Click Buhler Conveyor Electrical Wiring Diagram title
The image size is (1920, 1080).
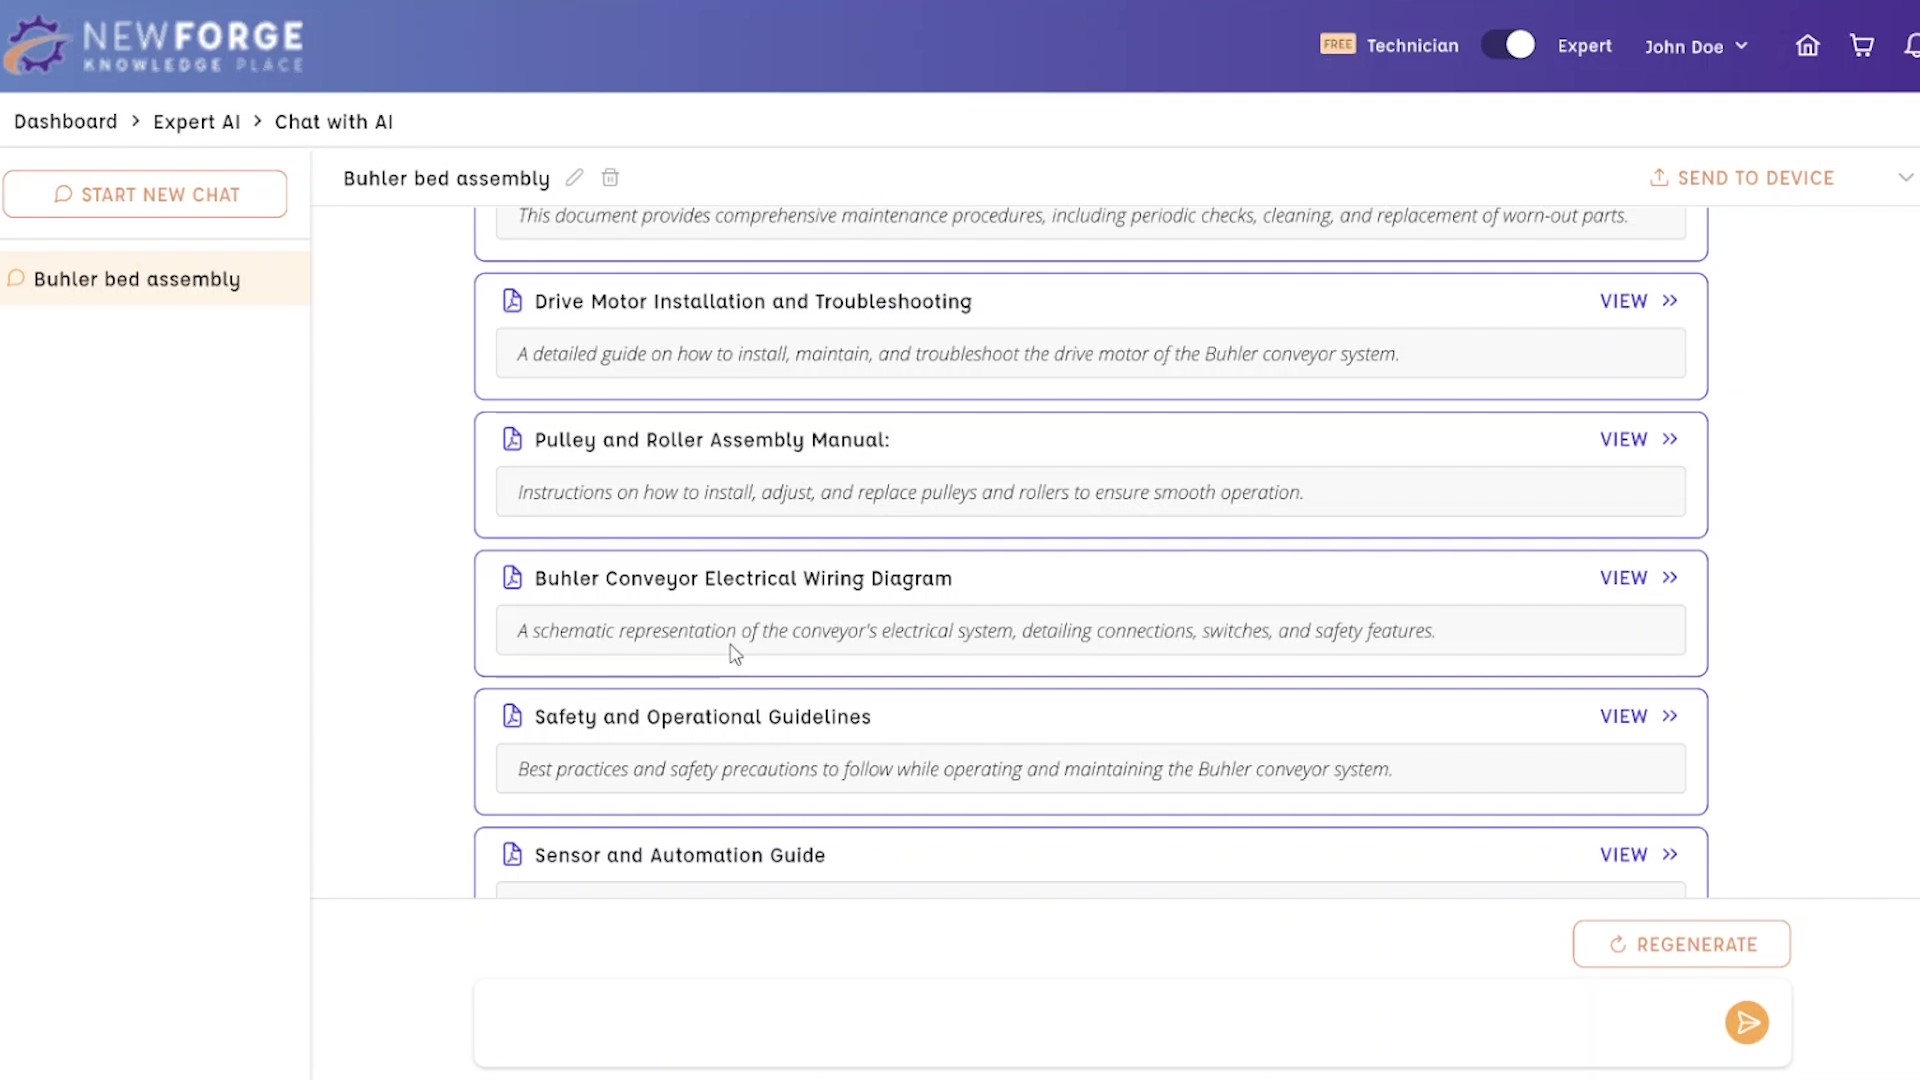point(743,579)
